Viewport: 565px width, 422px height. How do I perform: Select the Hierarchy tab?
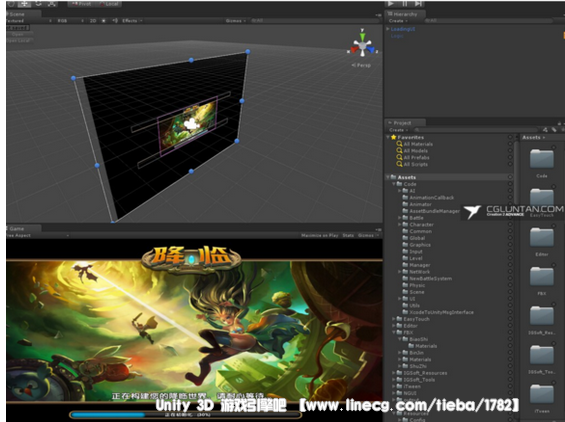tap(405, 14)
